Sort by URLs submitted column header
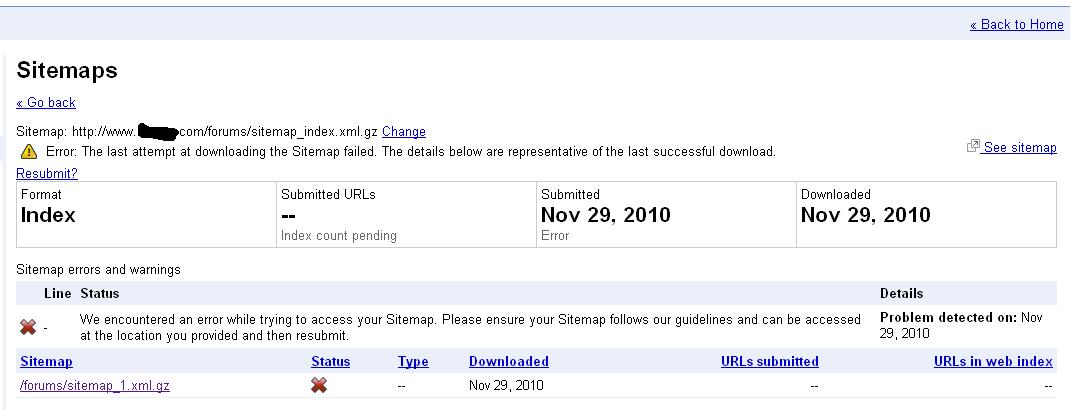Image resolution: width=1071 pixels, height=410 pixels. coord(770,361)
